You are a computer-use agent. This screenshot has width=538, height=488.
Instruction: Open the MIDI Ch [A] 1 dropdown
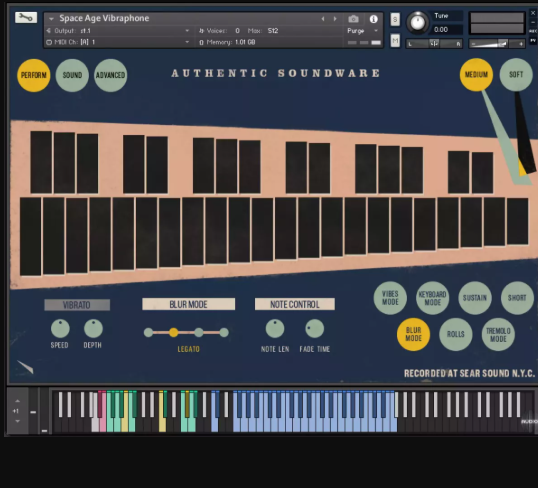pyautogui.click(x=118, y=42)
